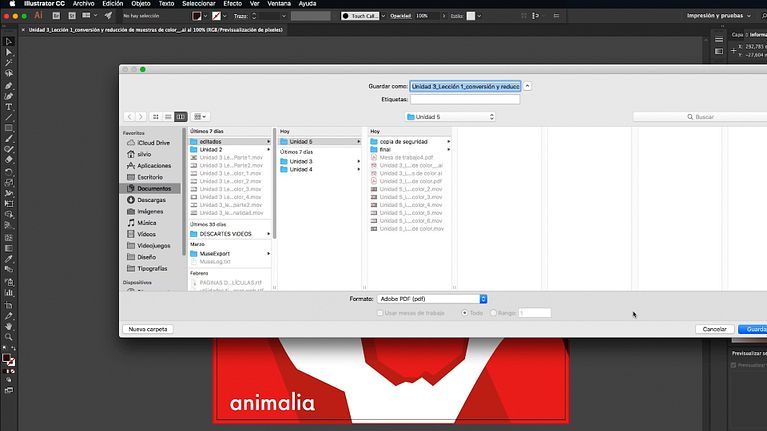
Task: Open iCloud Drive in the sidebar
Action: coord(151,143)
